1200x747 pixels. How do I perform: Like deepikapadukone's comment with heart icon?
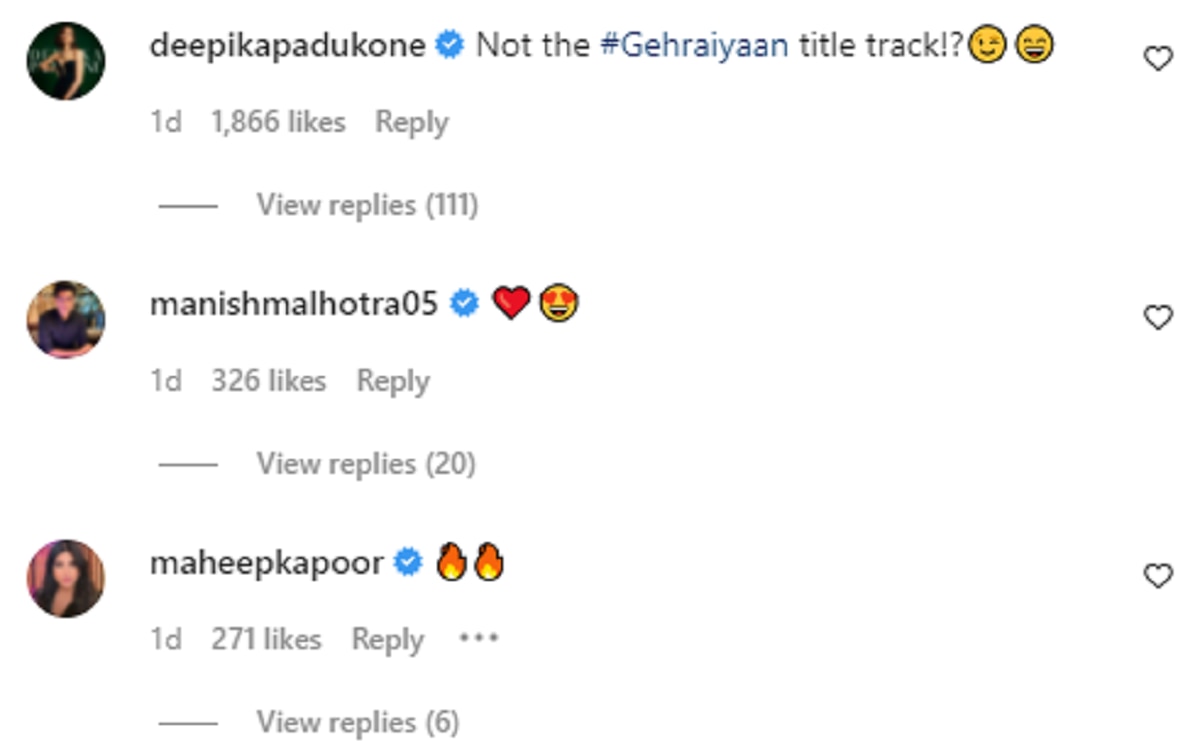coord(1157,60)
